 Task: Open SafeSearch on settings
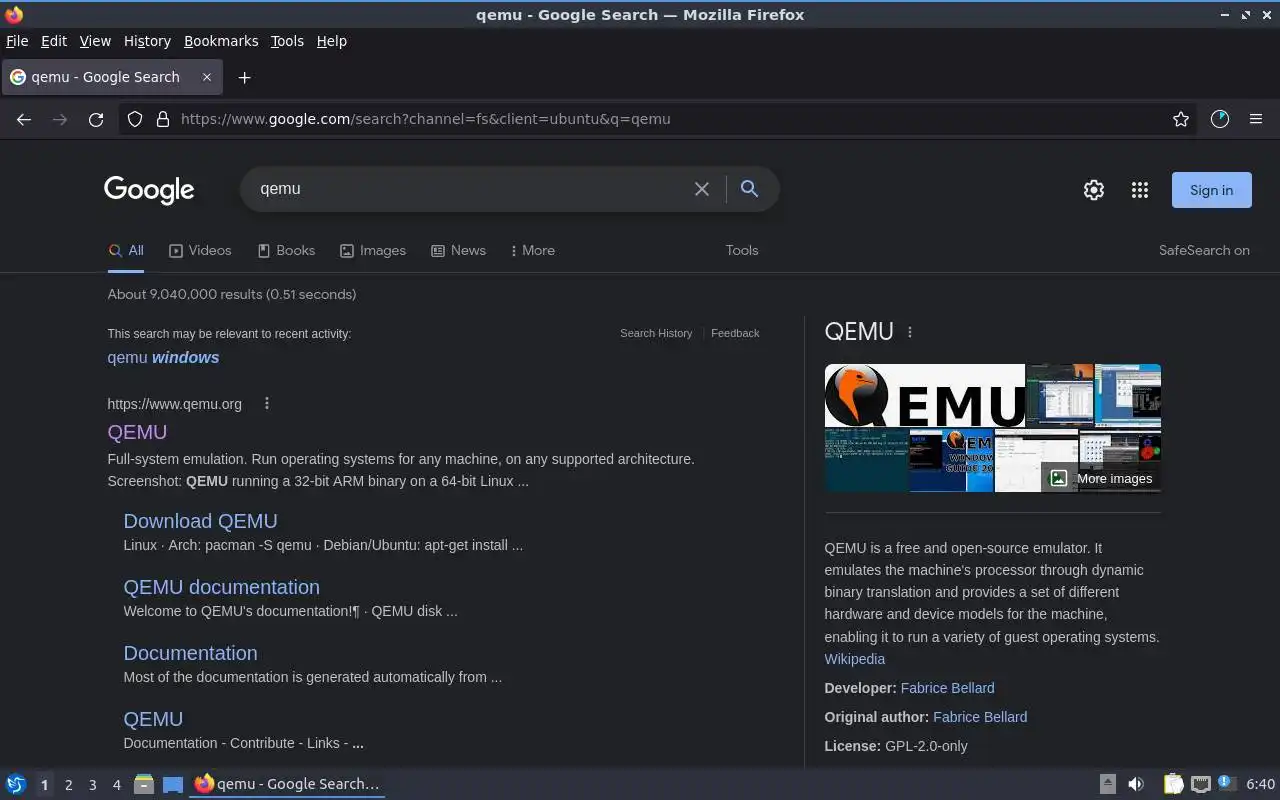pos(1204,251)
